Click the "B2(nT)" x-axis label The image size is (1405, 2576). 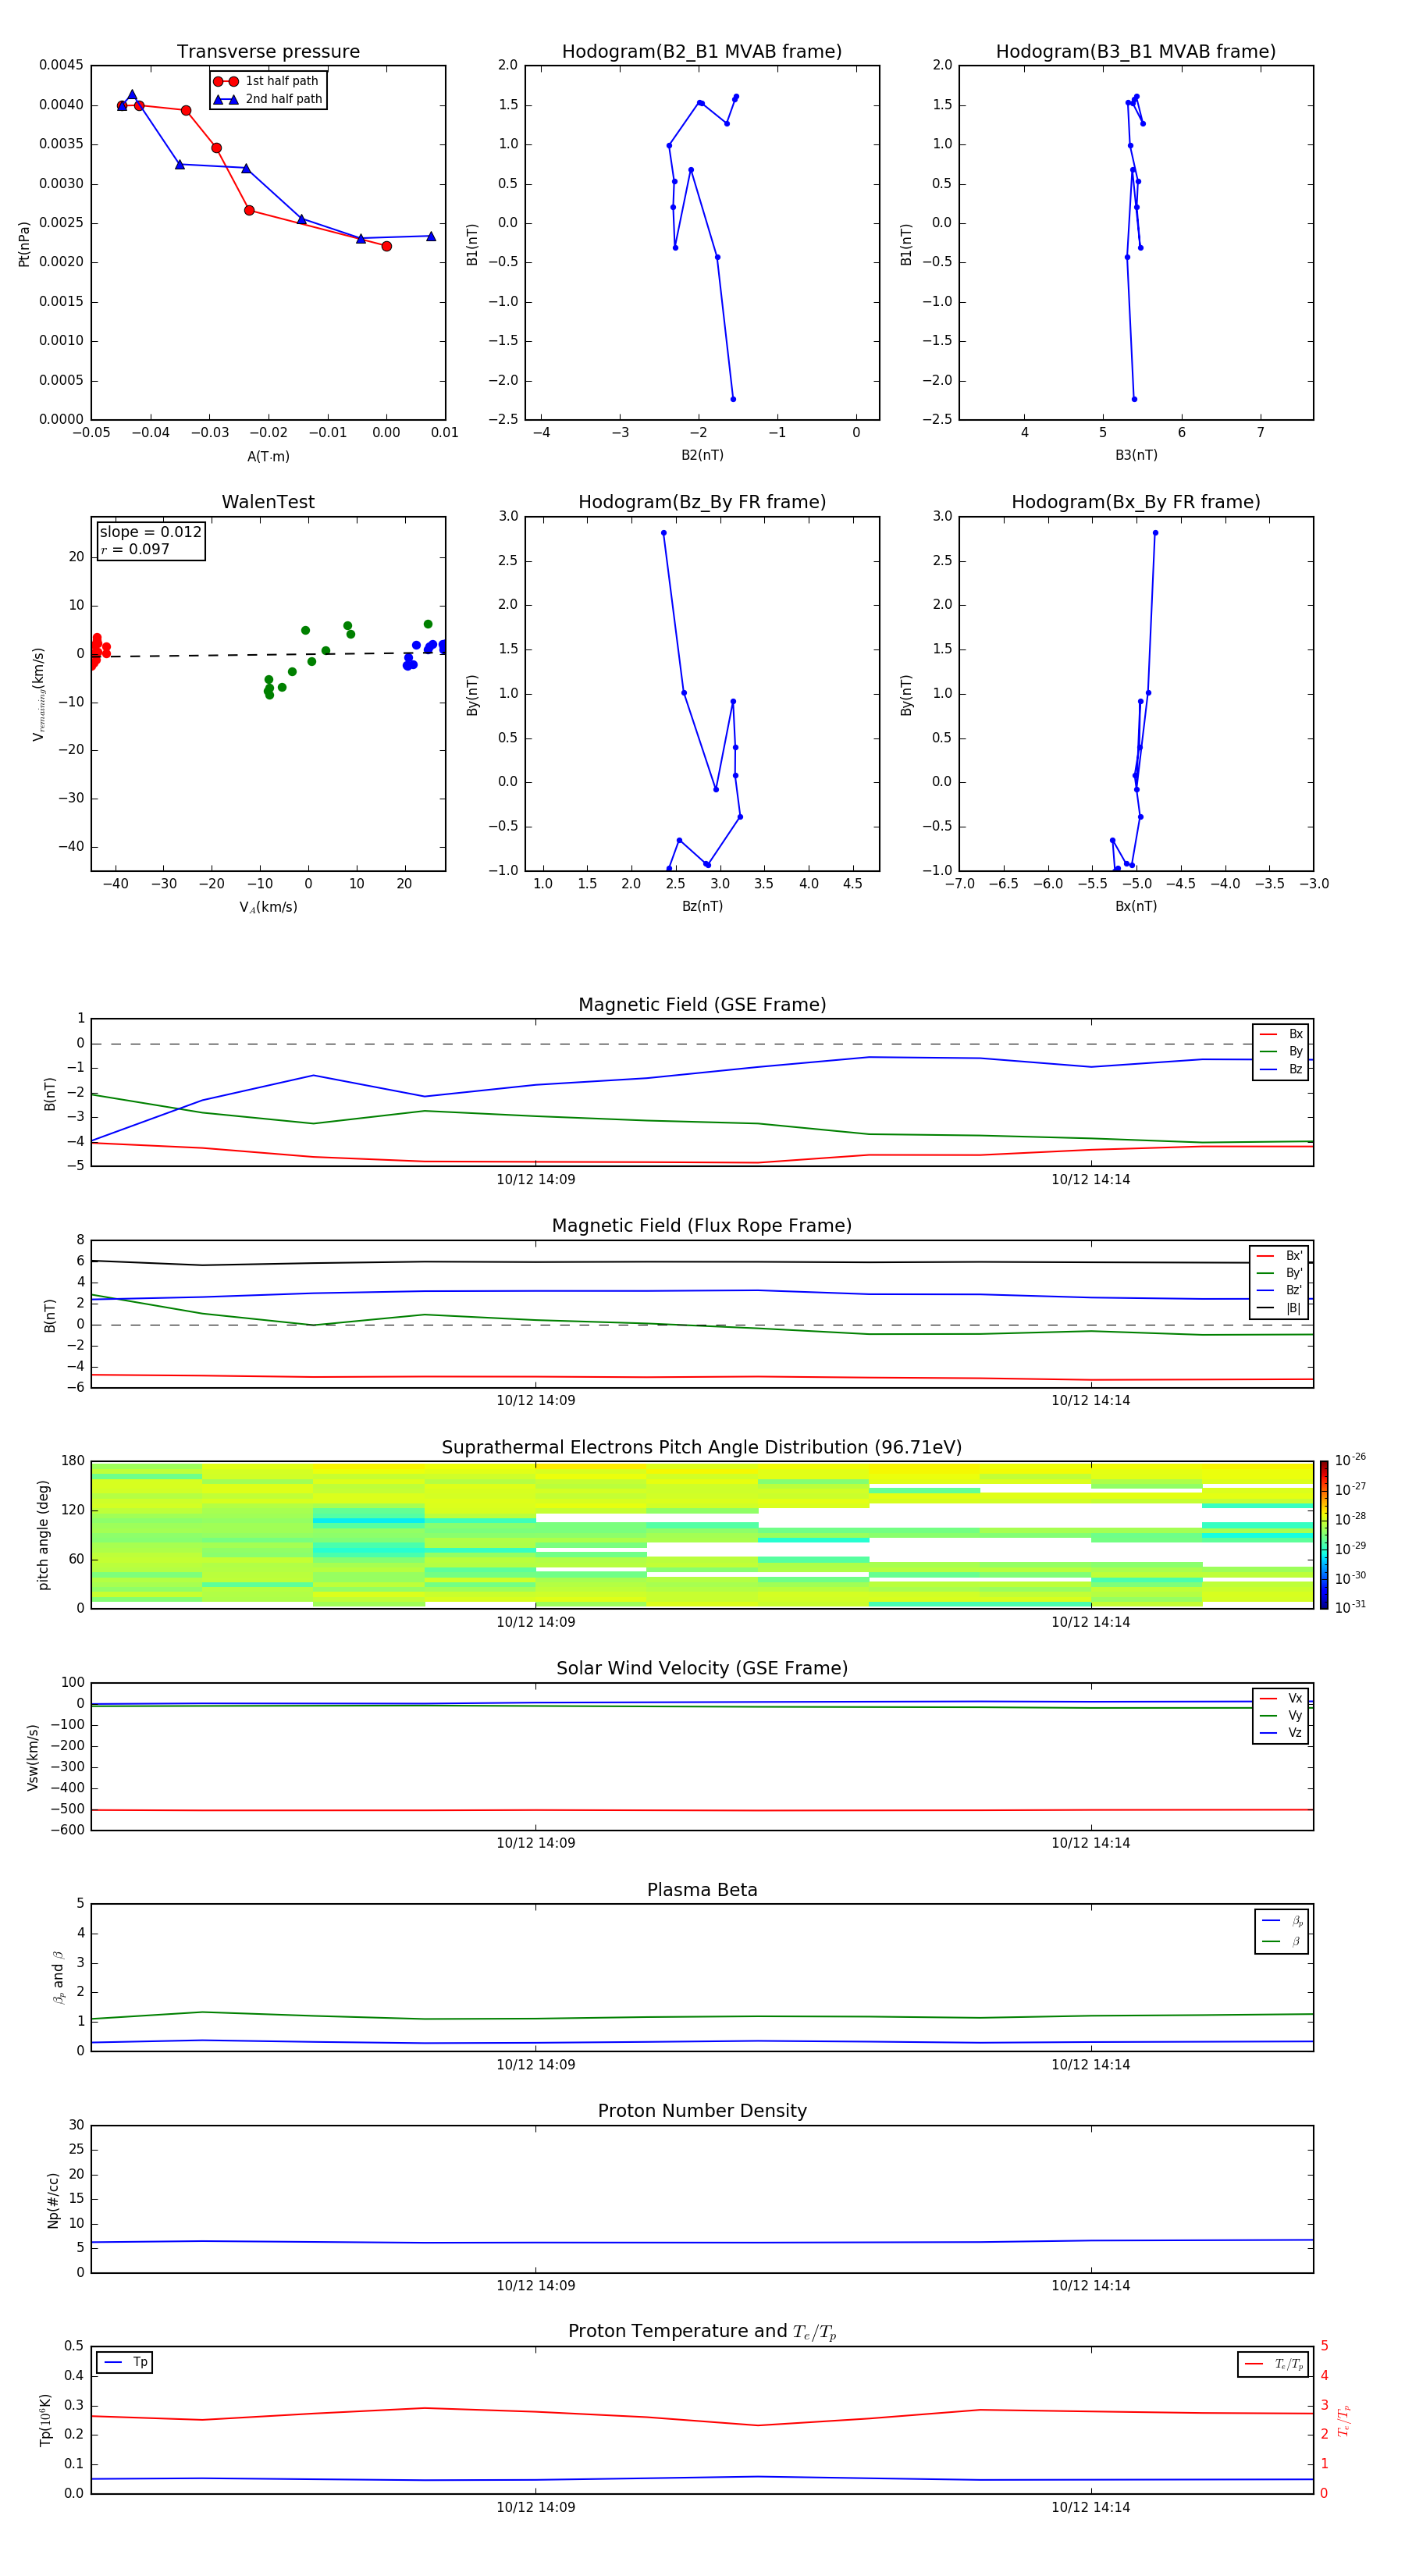(x=702, y=455)
